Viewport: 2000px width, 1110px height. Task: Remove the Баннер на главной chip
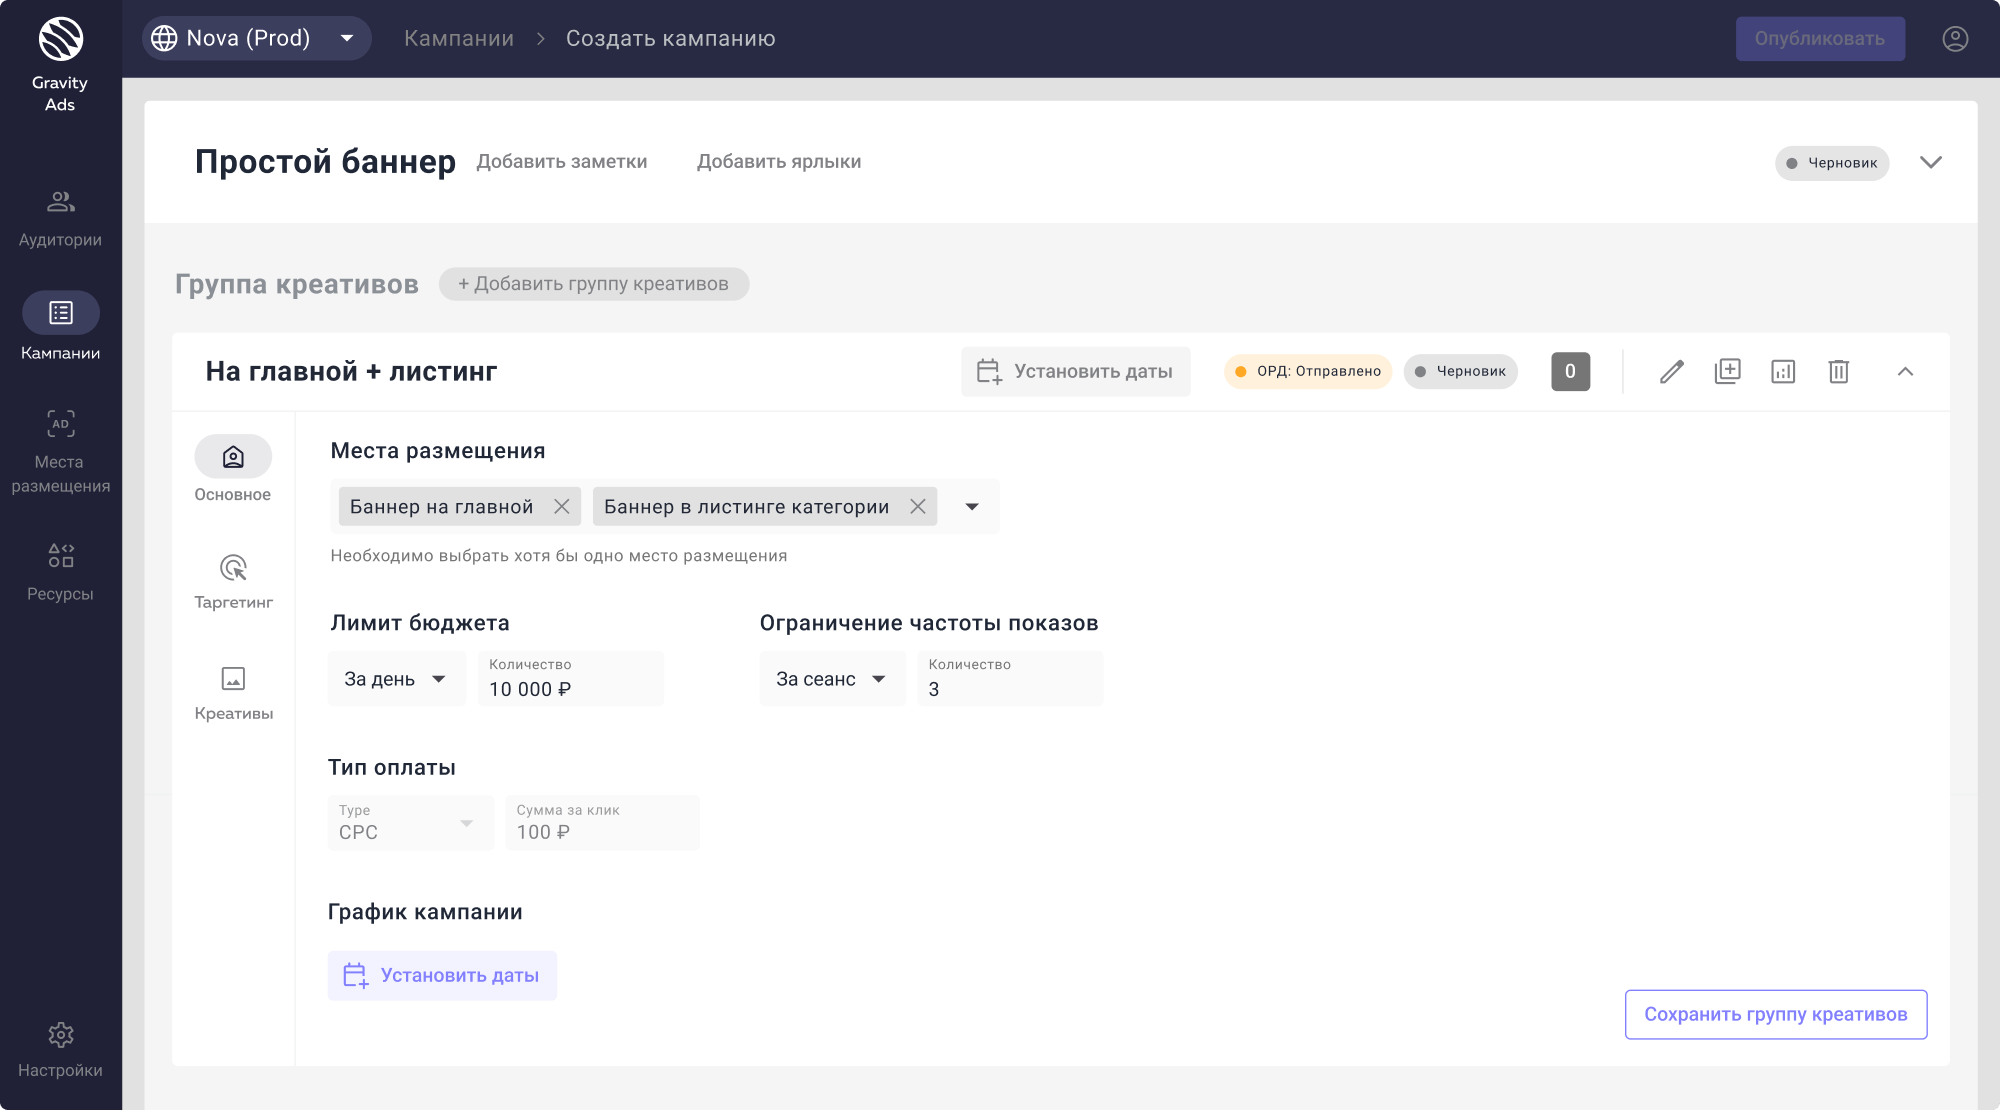[562, 507]
